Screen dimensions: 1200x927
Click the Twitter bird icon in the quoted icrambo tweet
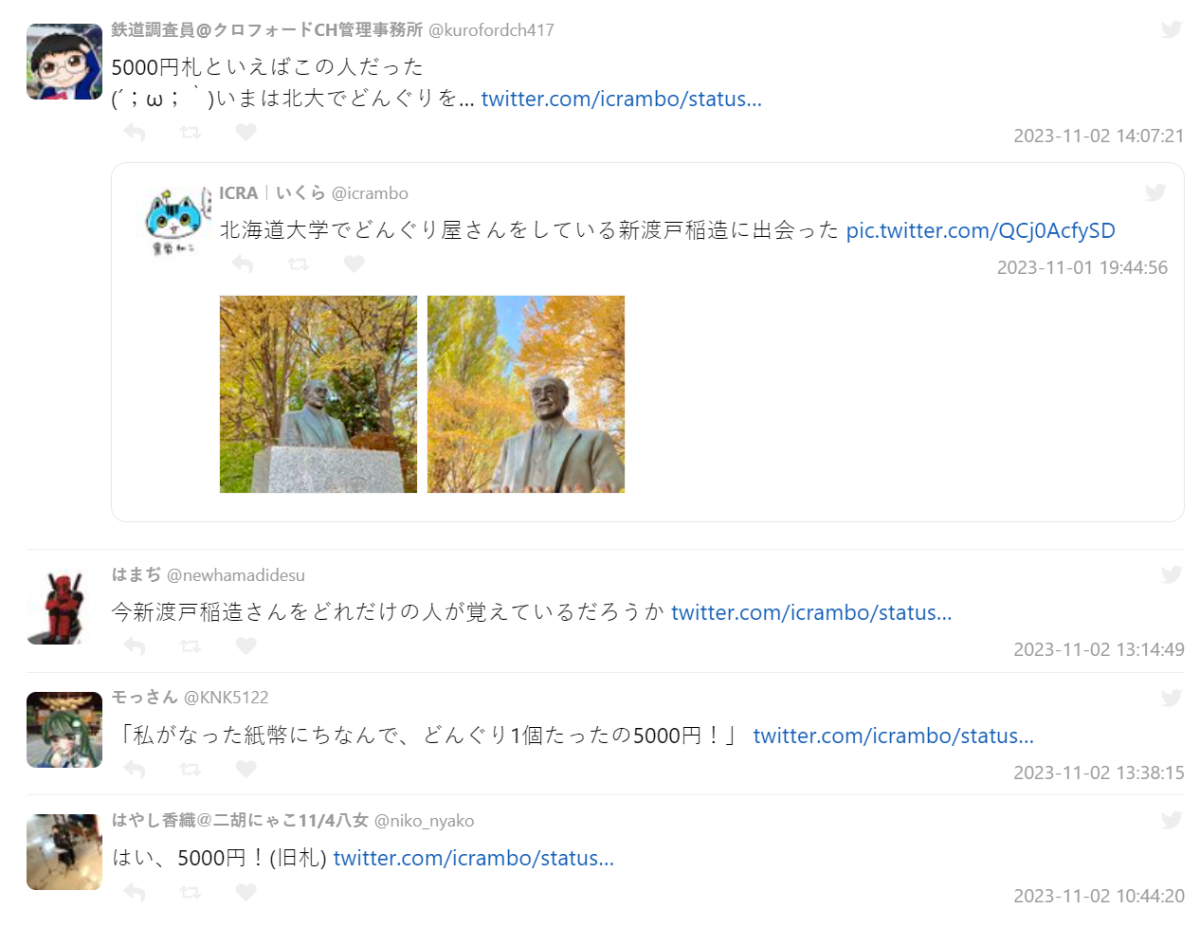pyautogui.click(x=1155, y=193)
